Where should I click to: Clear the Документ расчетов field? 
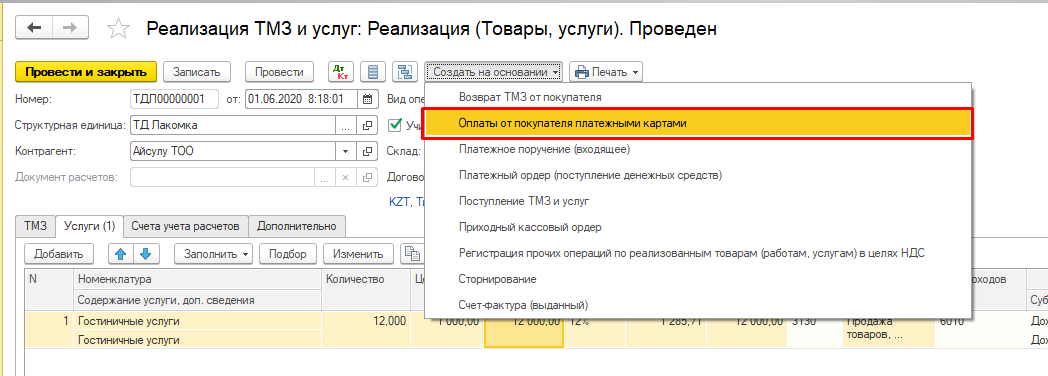pos(345,177)
